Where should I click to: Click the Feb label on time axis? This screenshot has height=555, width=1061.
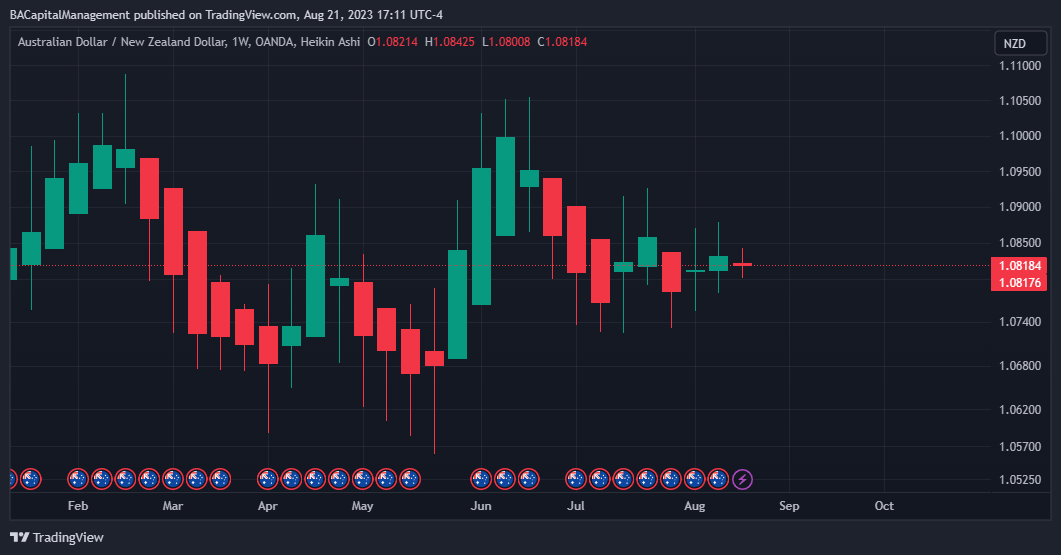(78, 506)
